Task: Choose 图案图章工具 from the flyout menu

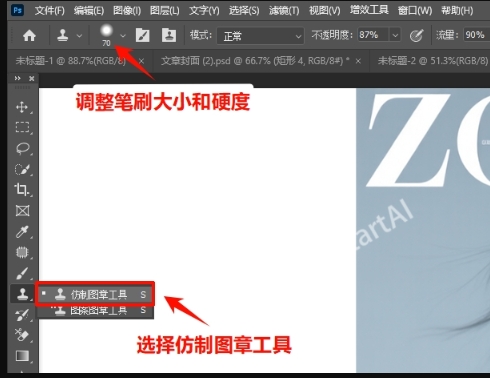Action: [x=95, y=310]
